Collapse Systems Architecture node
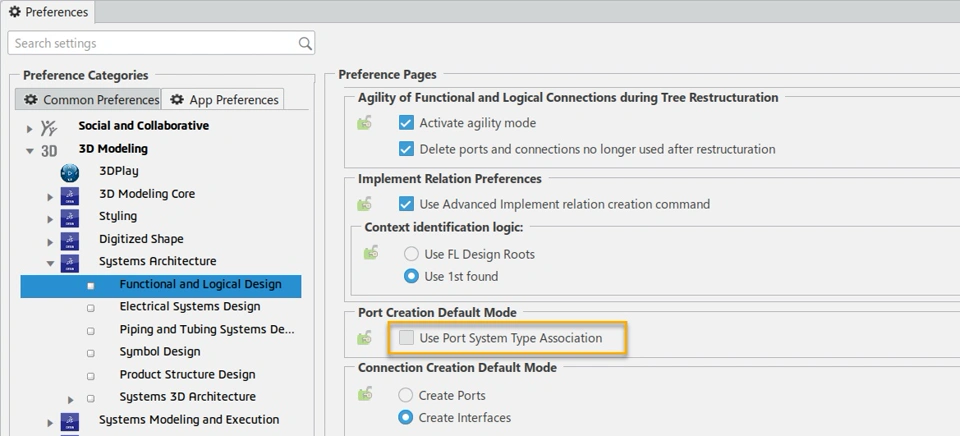This screenshot has height=436, width=960. point(50,263)
